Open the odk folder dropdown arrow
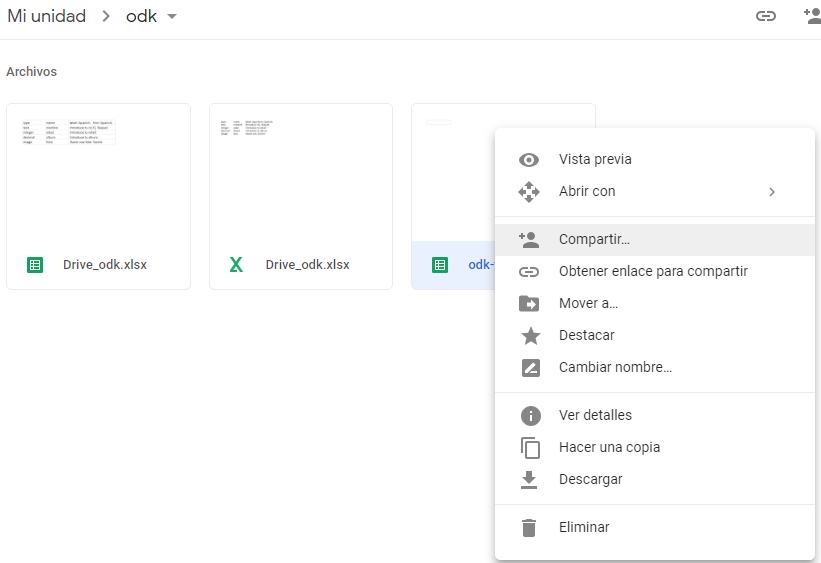The width and height of the screenshot is (821, 563). [x=172, y=16]
